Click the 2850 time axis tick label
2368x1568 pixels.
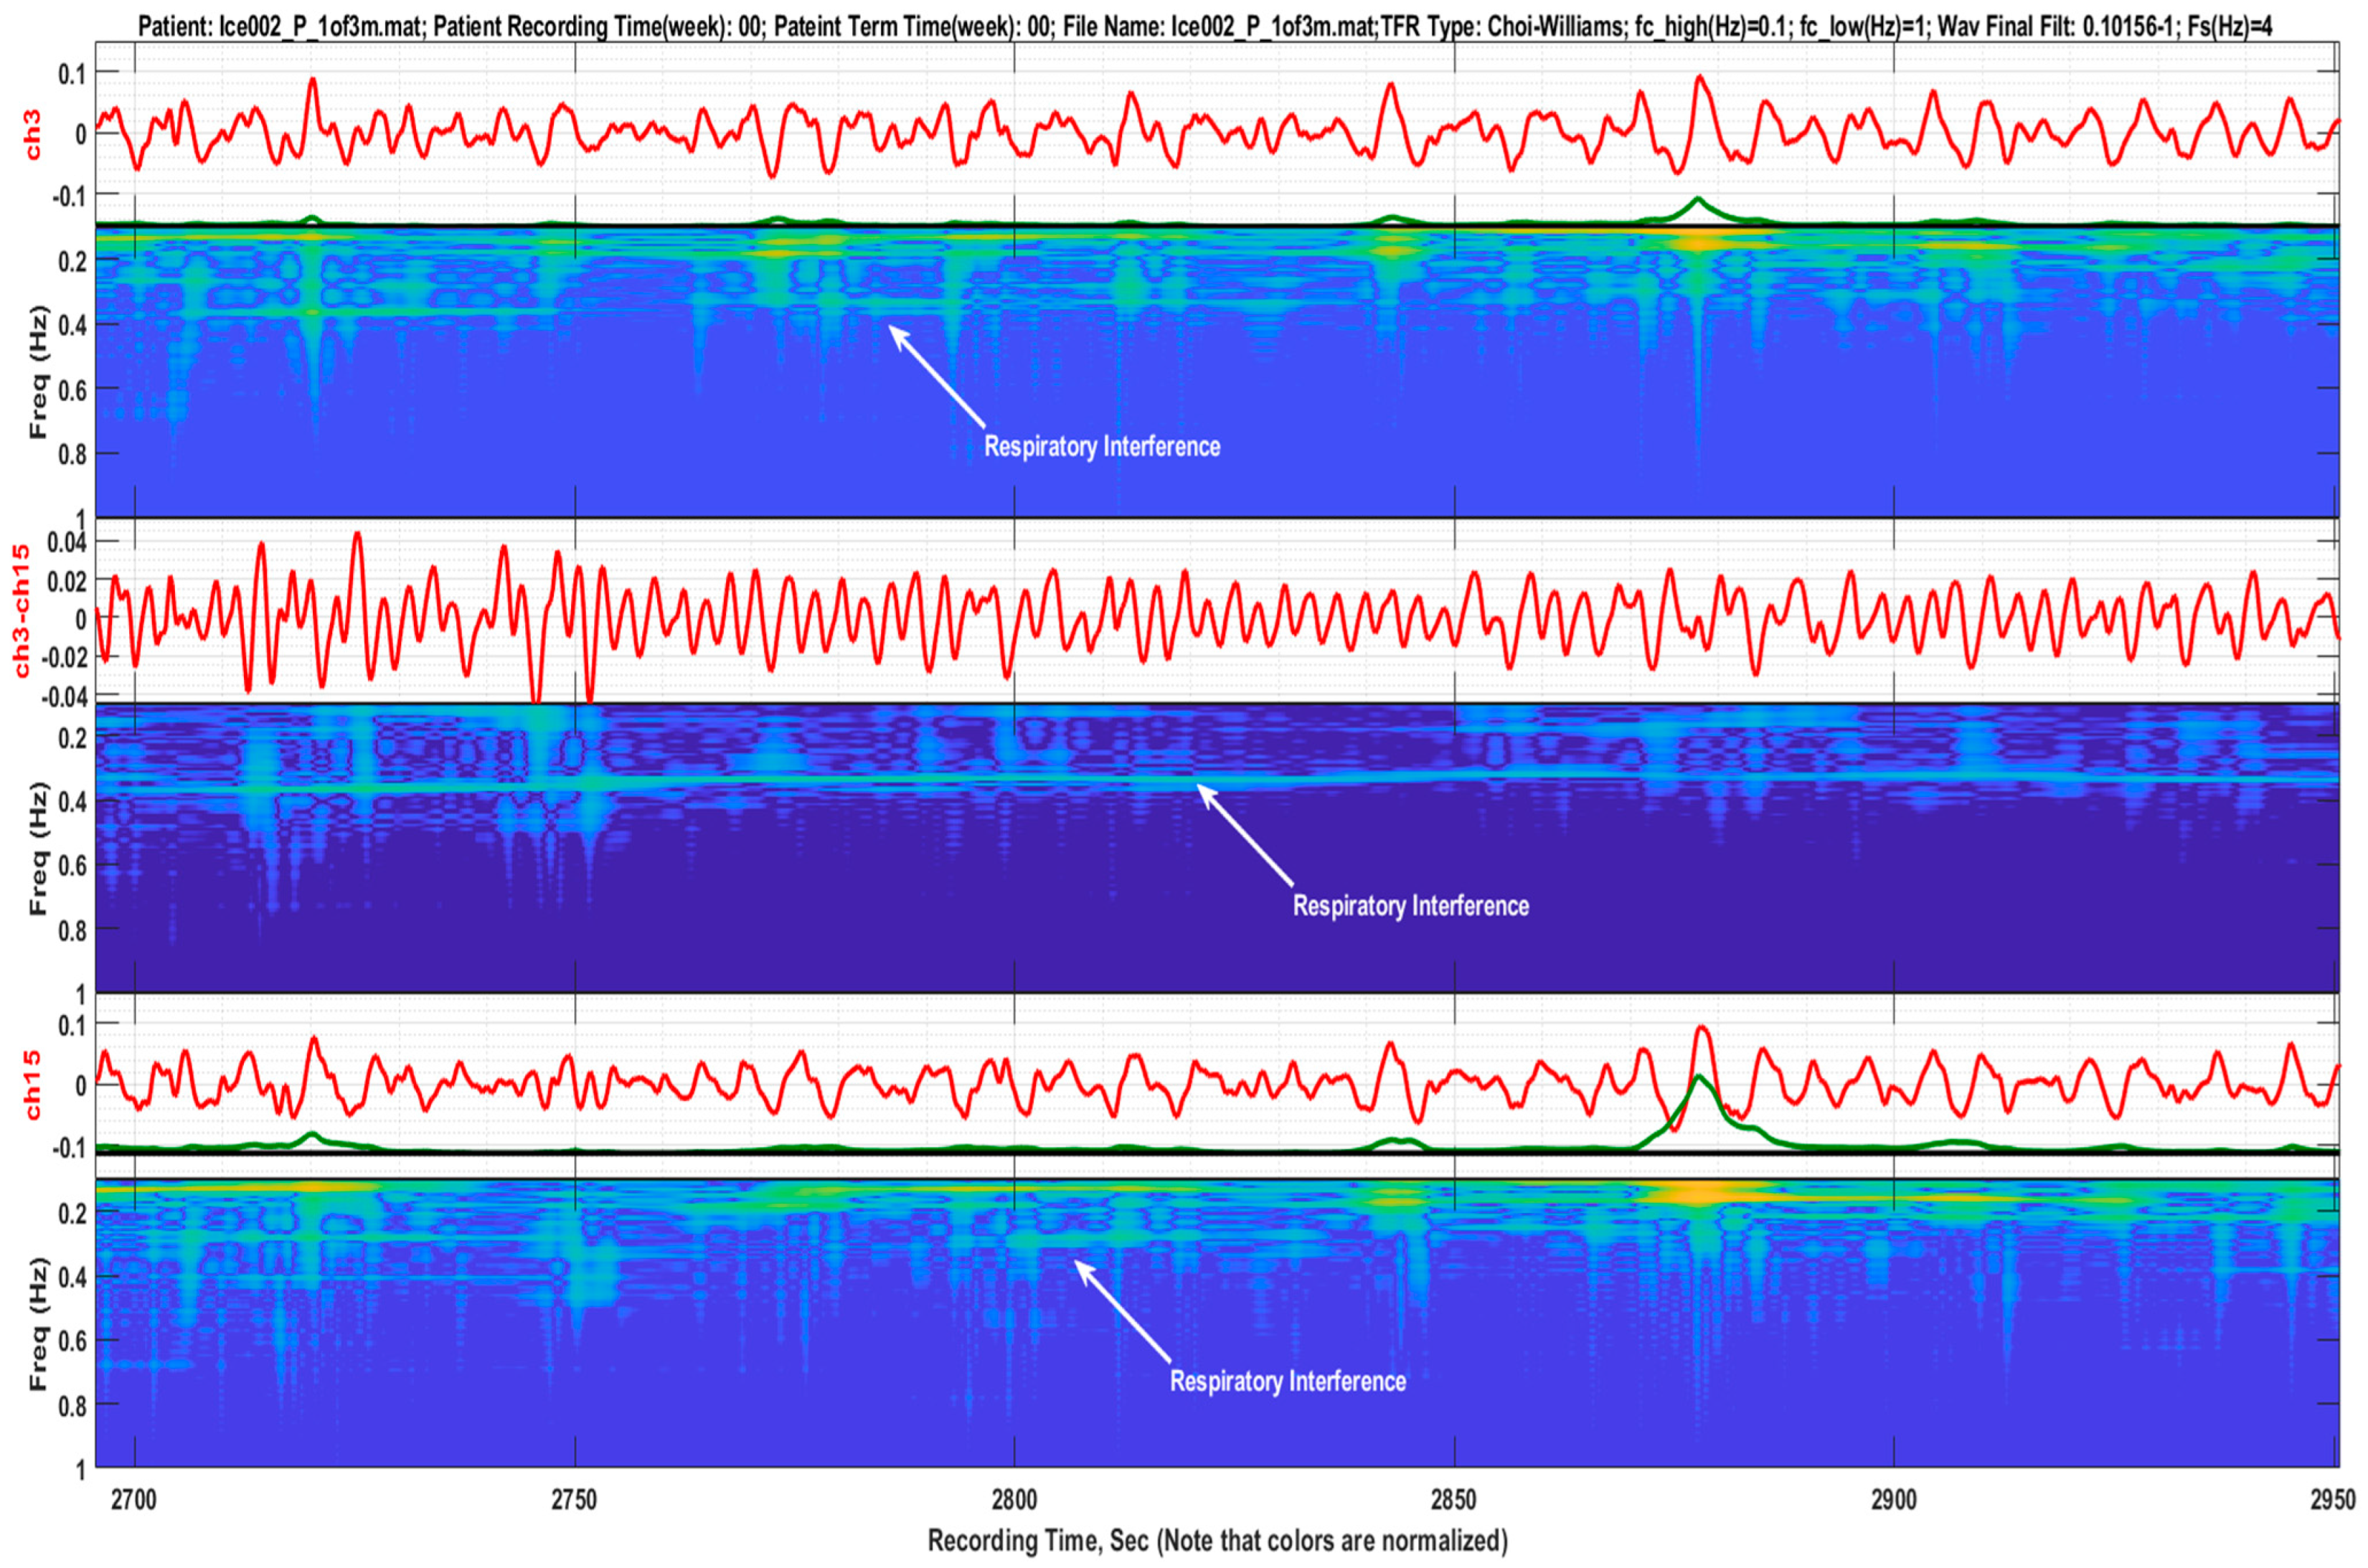[x=1454, y=1498]
